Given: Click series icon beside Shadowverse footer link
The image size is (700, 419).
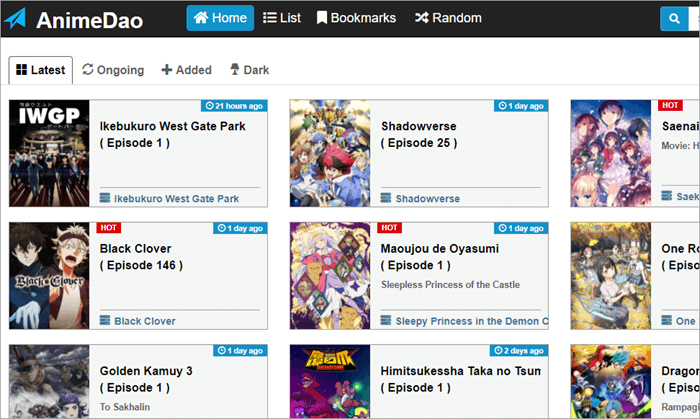Looking at the screenshot, I should pyautogui.click(x=386, y=199).
